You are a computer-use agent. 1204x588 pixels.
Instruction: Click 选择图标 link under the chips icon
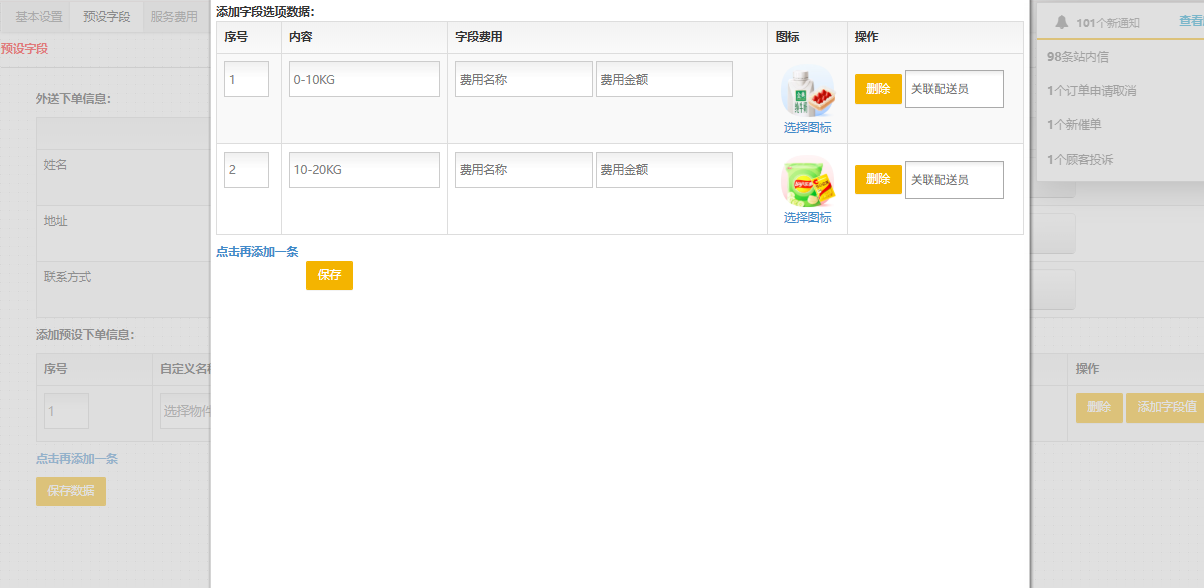pos(807,217)
